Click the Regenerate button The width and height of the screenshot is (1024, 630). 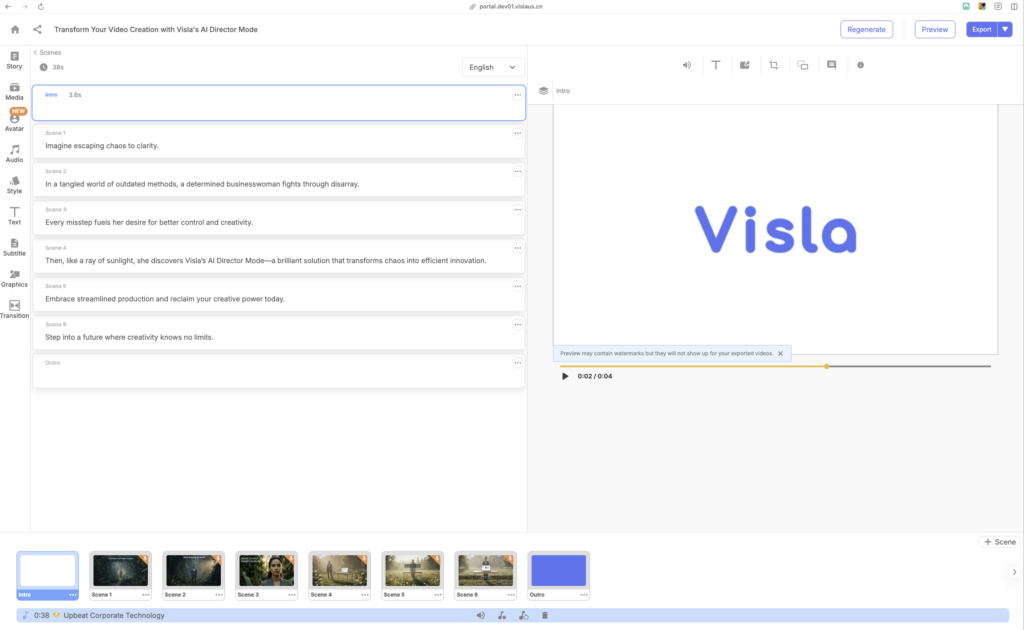pos(866,29)
